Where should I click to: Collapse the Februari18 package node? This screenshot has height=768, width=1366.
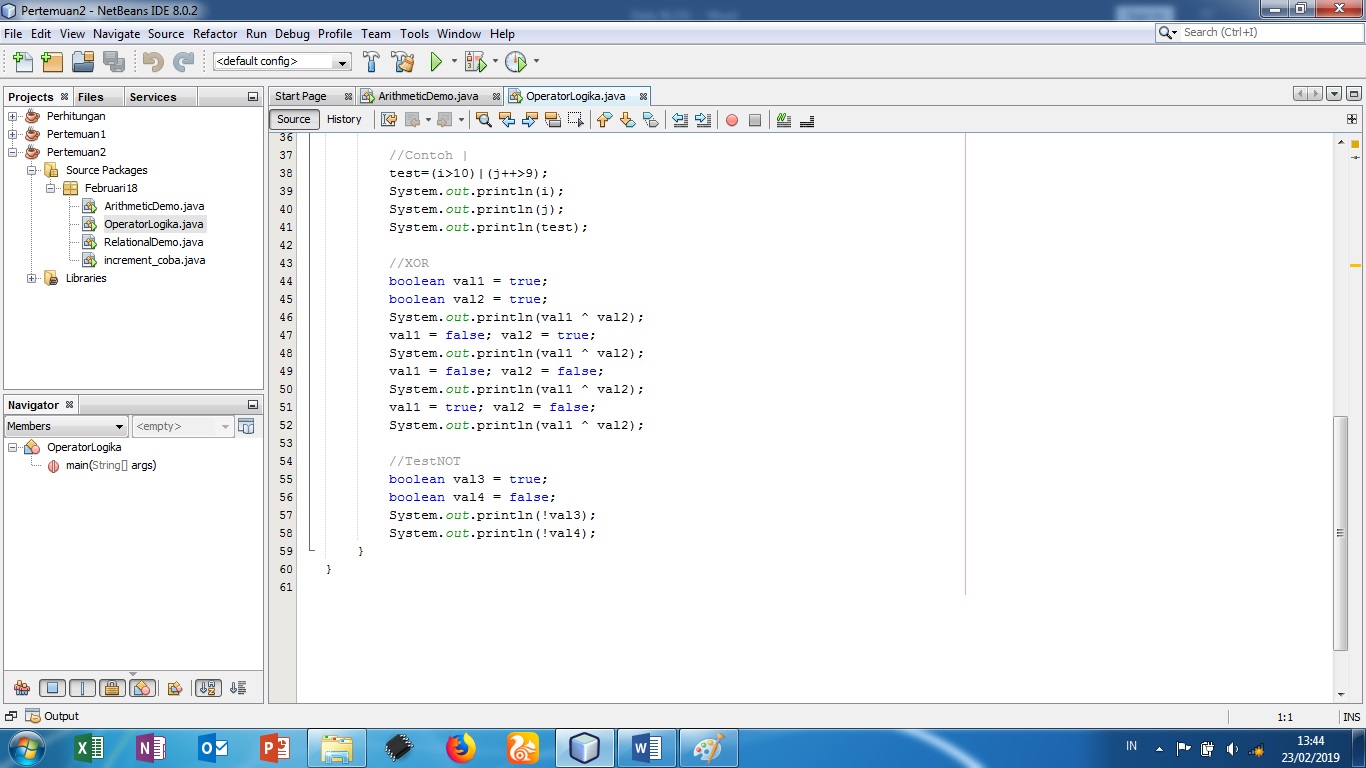tap(51, 188)
